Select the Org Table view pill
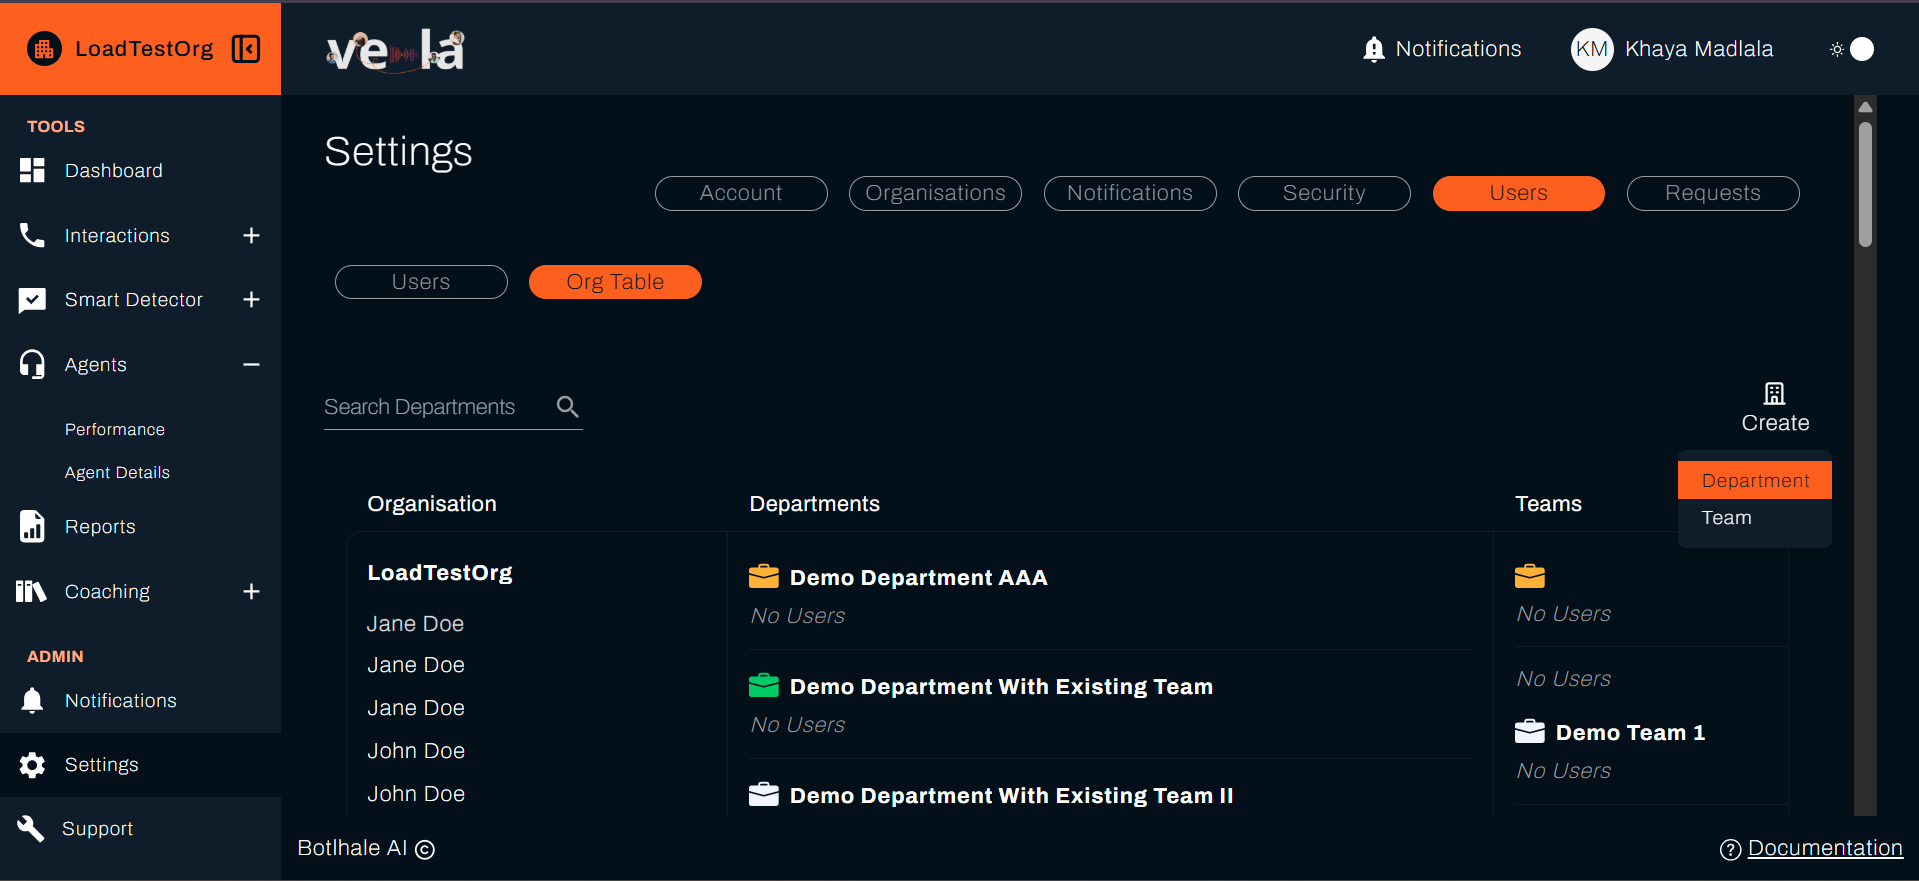The image size is (1919, 881). [x=615, y=282]
